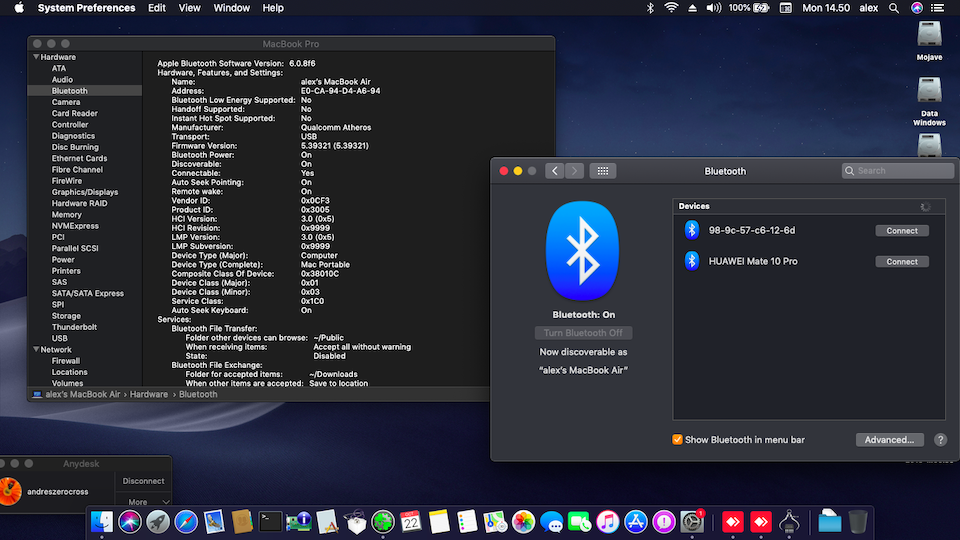Viewport: 960px width, 540px height.
Task: Open the App Store dock icon
Action: click(636, 521)
